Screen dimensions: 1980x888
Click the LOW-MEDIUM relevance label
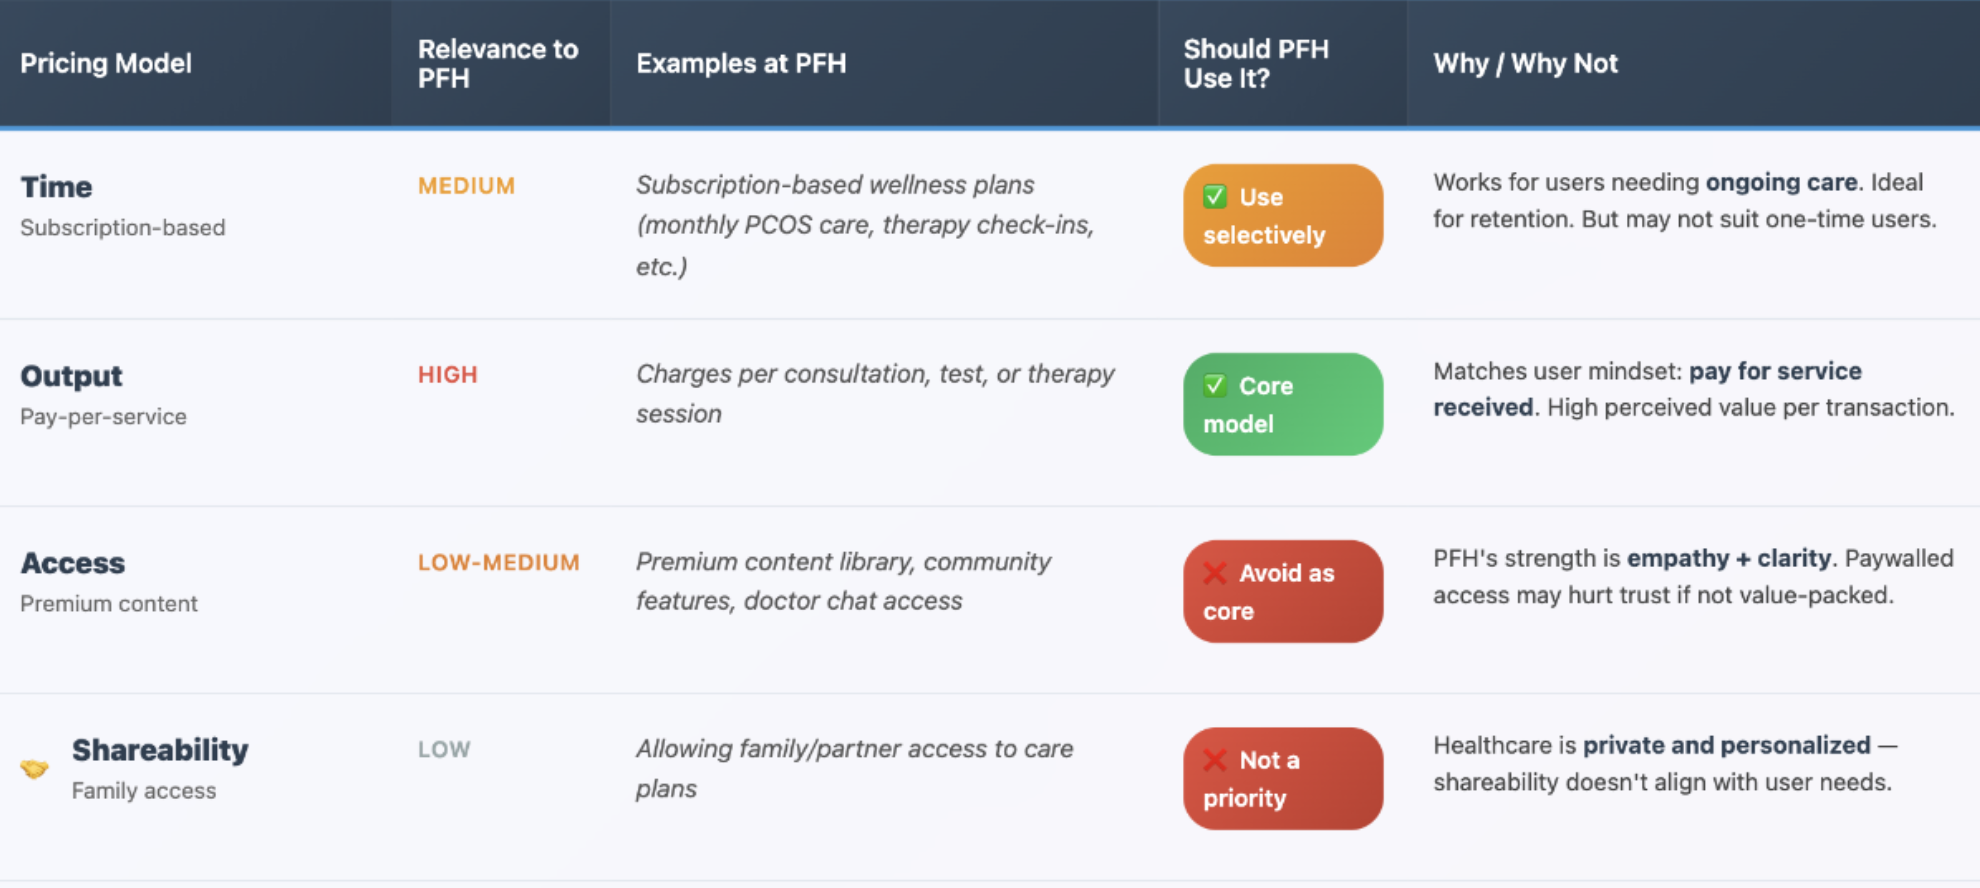[x=499, y=563]
